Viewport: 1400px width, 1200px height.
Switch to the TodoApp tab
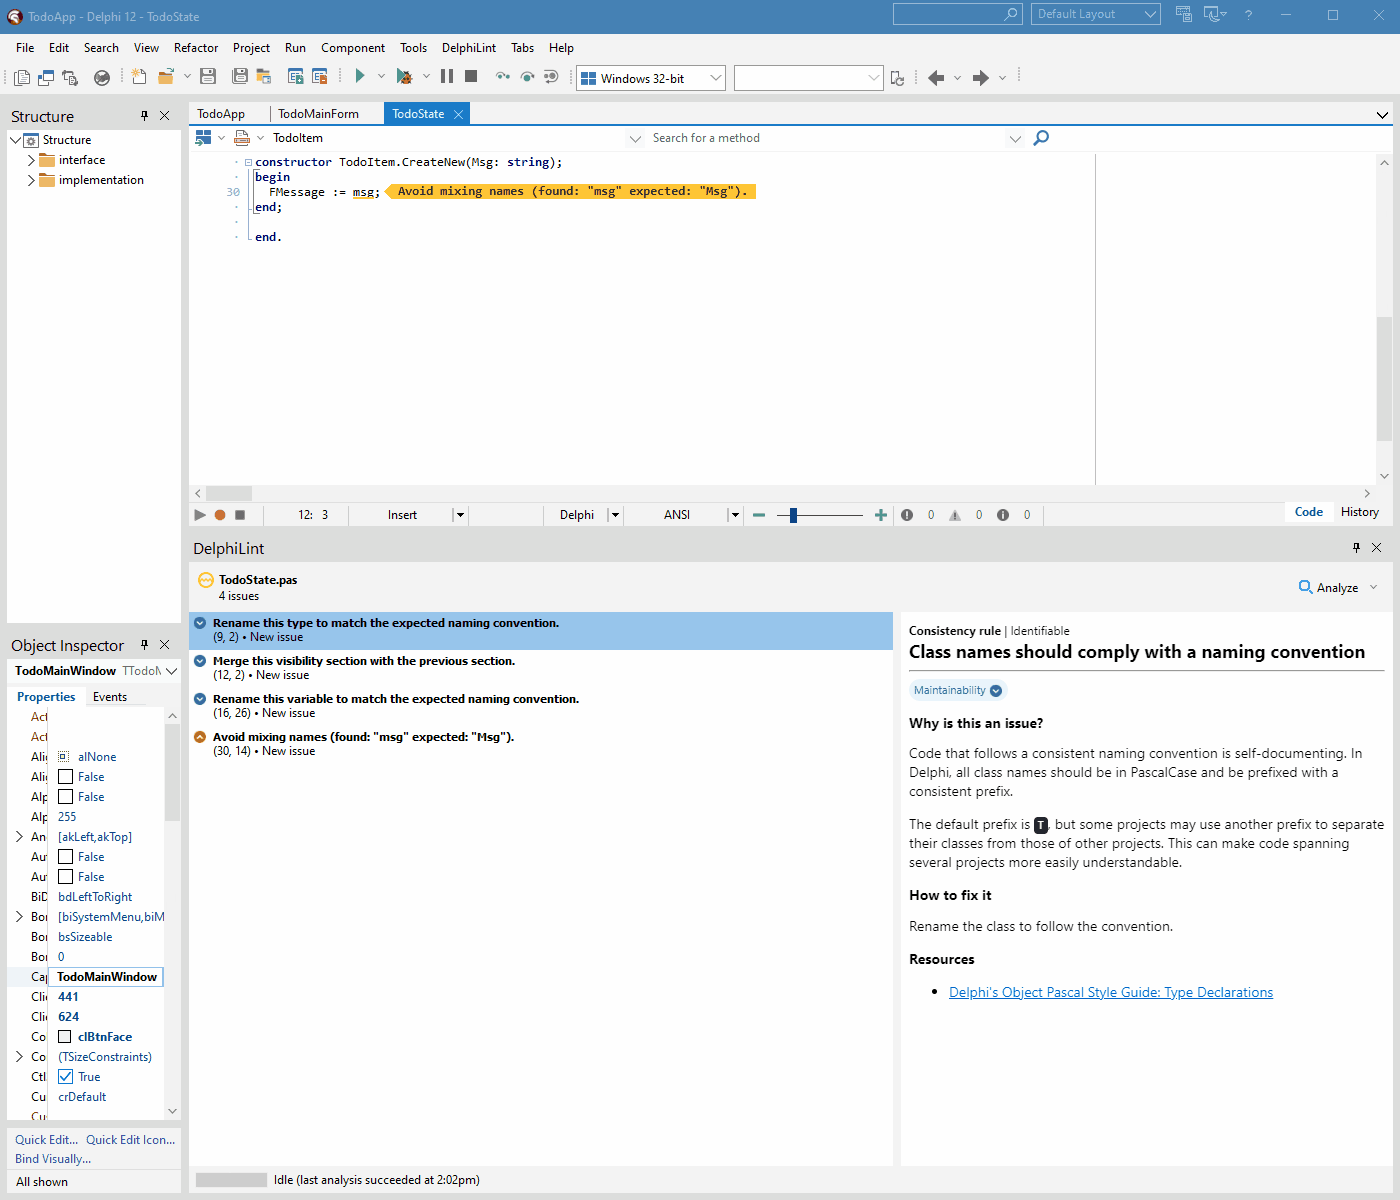pos(221,114)
